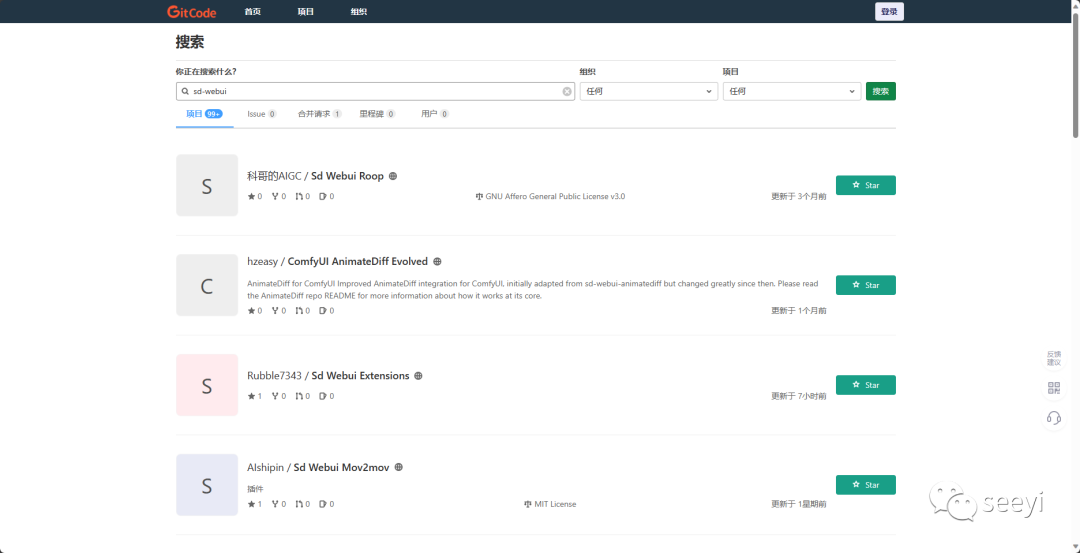The height and width of the screenshot is (553, 1080).
Task: Expand the 项目 filter dropdown
Action: [x=791, y=91]
